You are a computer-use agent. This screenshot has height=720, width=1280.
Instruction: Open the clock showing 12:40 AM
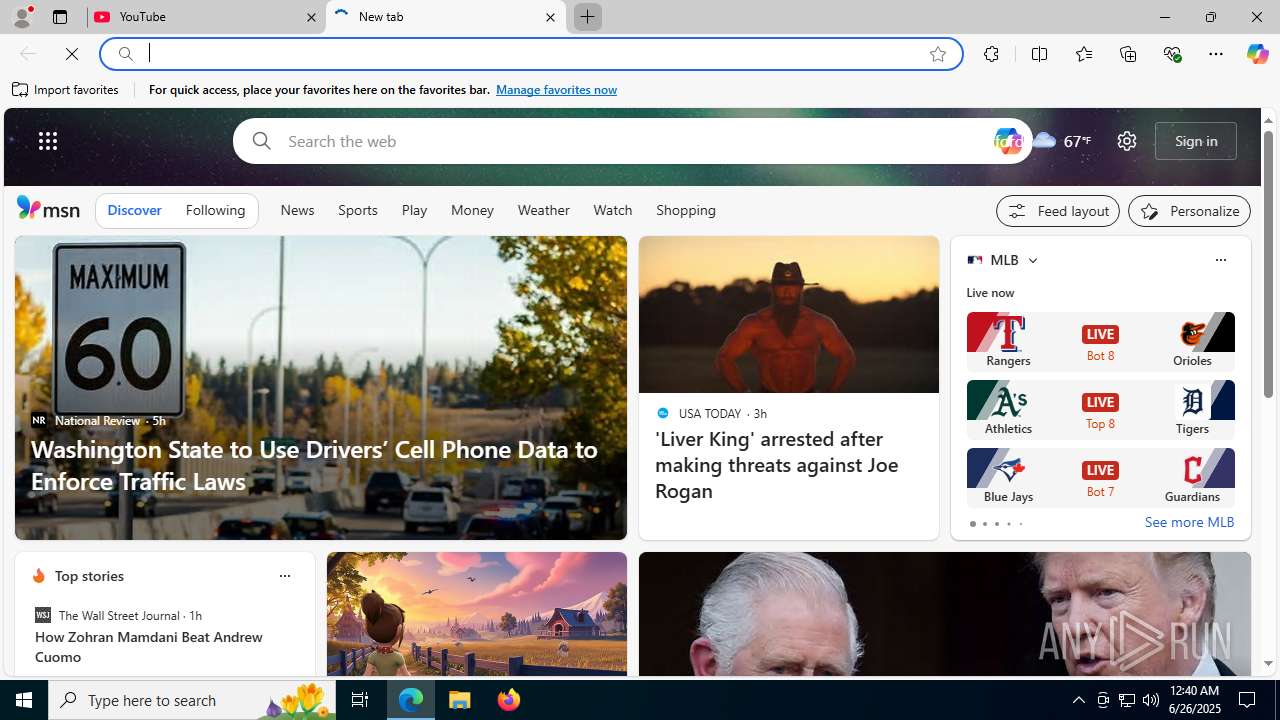(x=1194, y=700)
